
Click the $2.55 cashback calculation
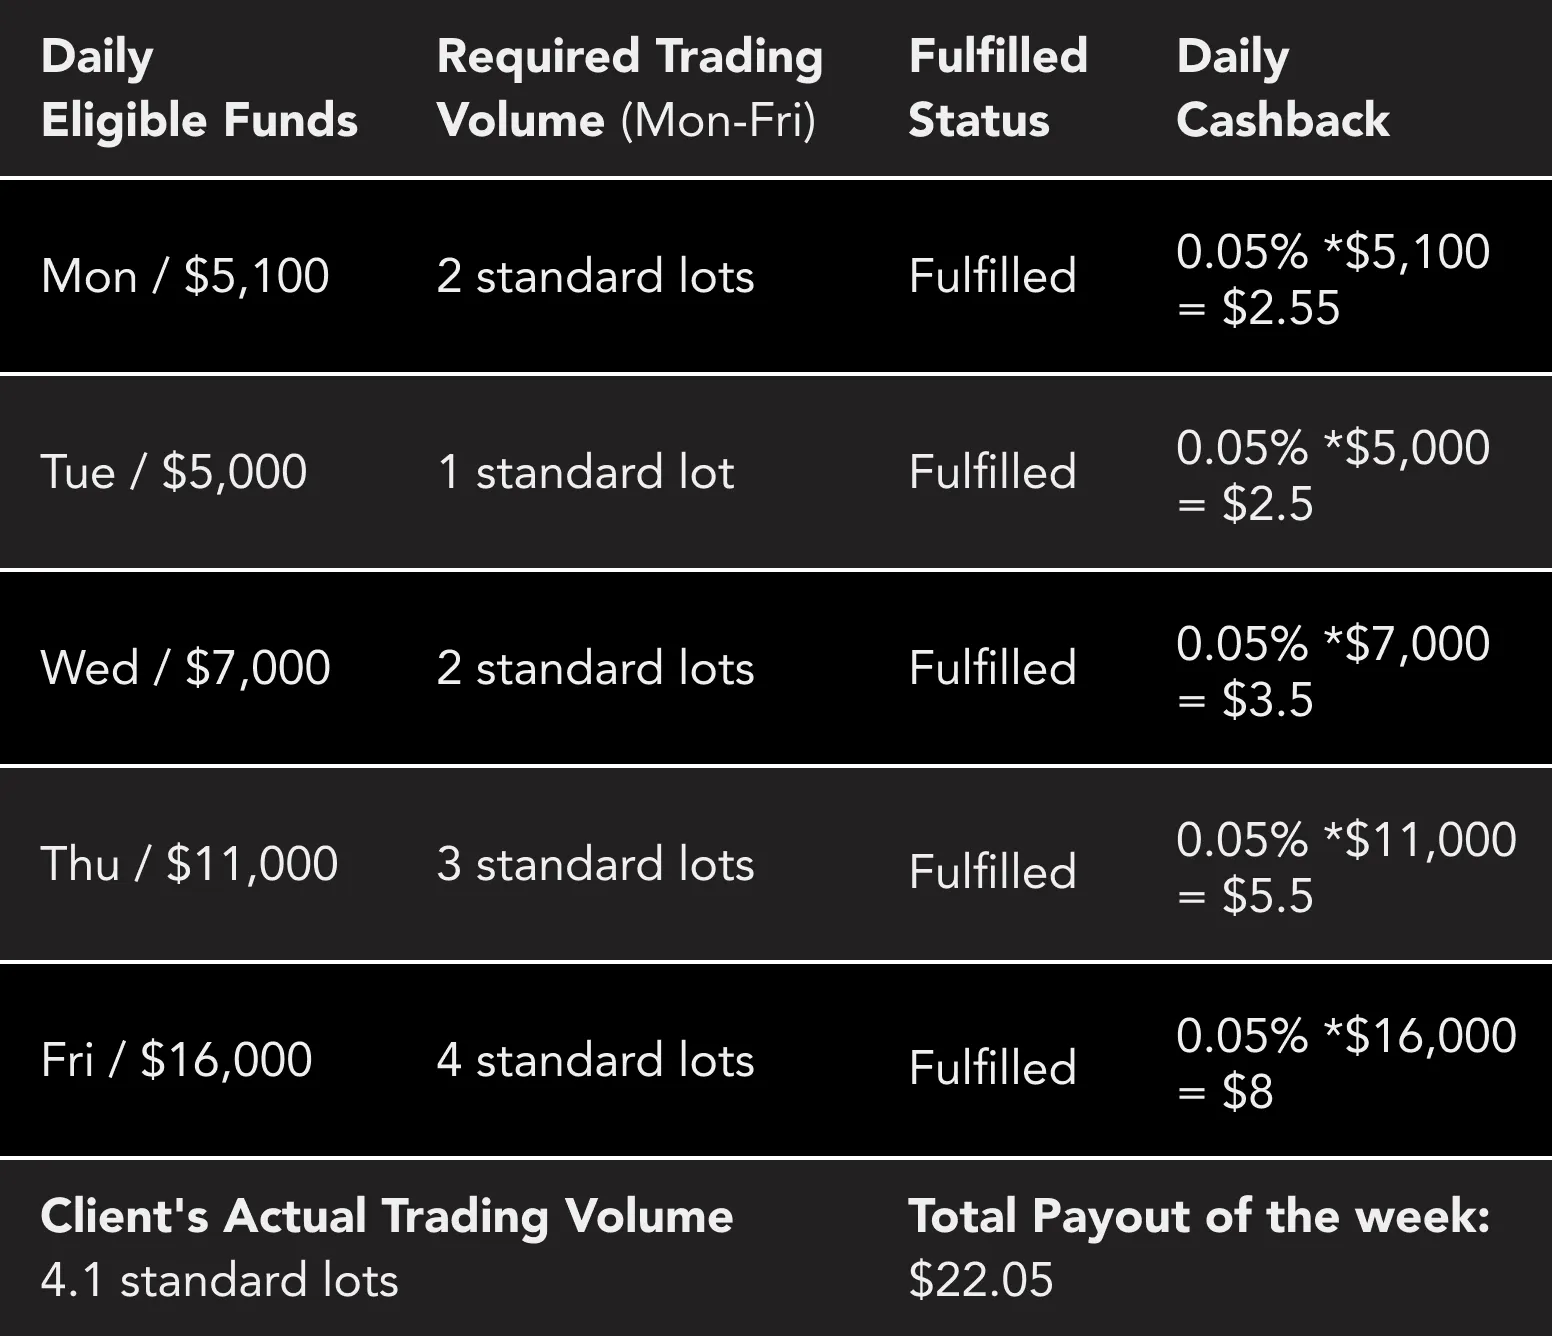pos(1332,279)
